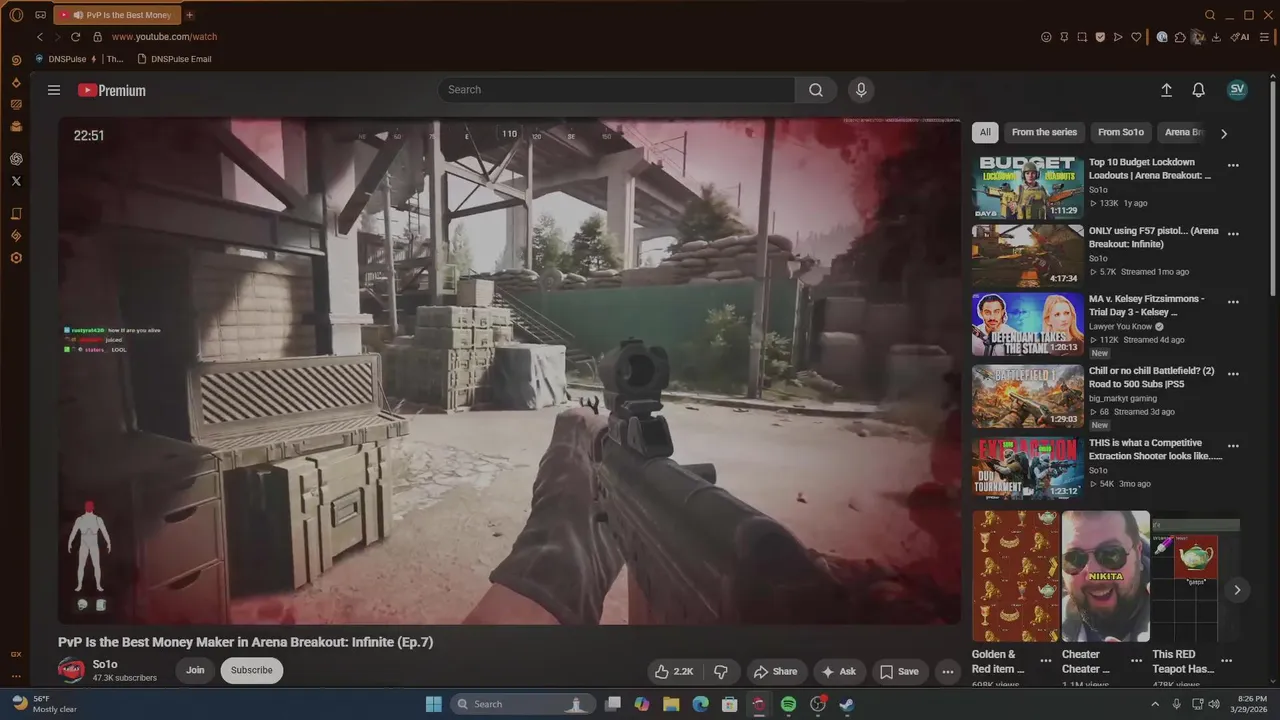Open Opera easy setup sliders icon
1280x720 pixels.
pos(1265,37)
